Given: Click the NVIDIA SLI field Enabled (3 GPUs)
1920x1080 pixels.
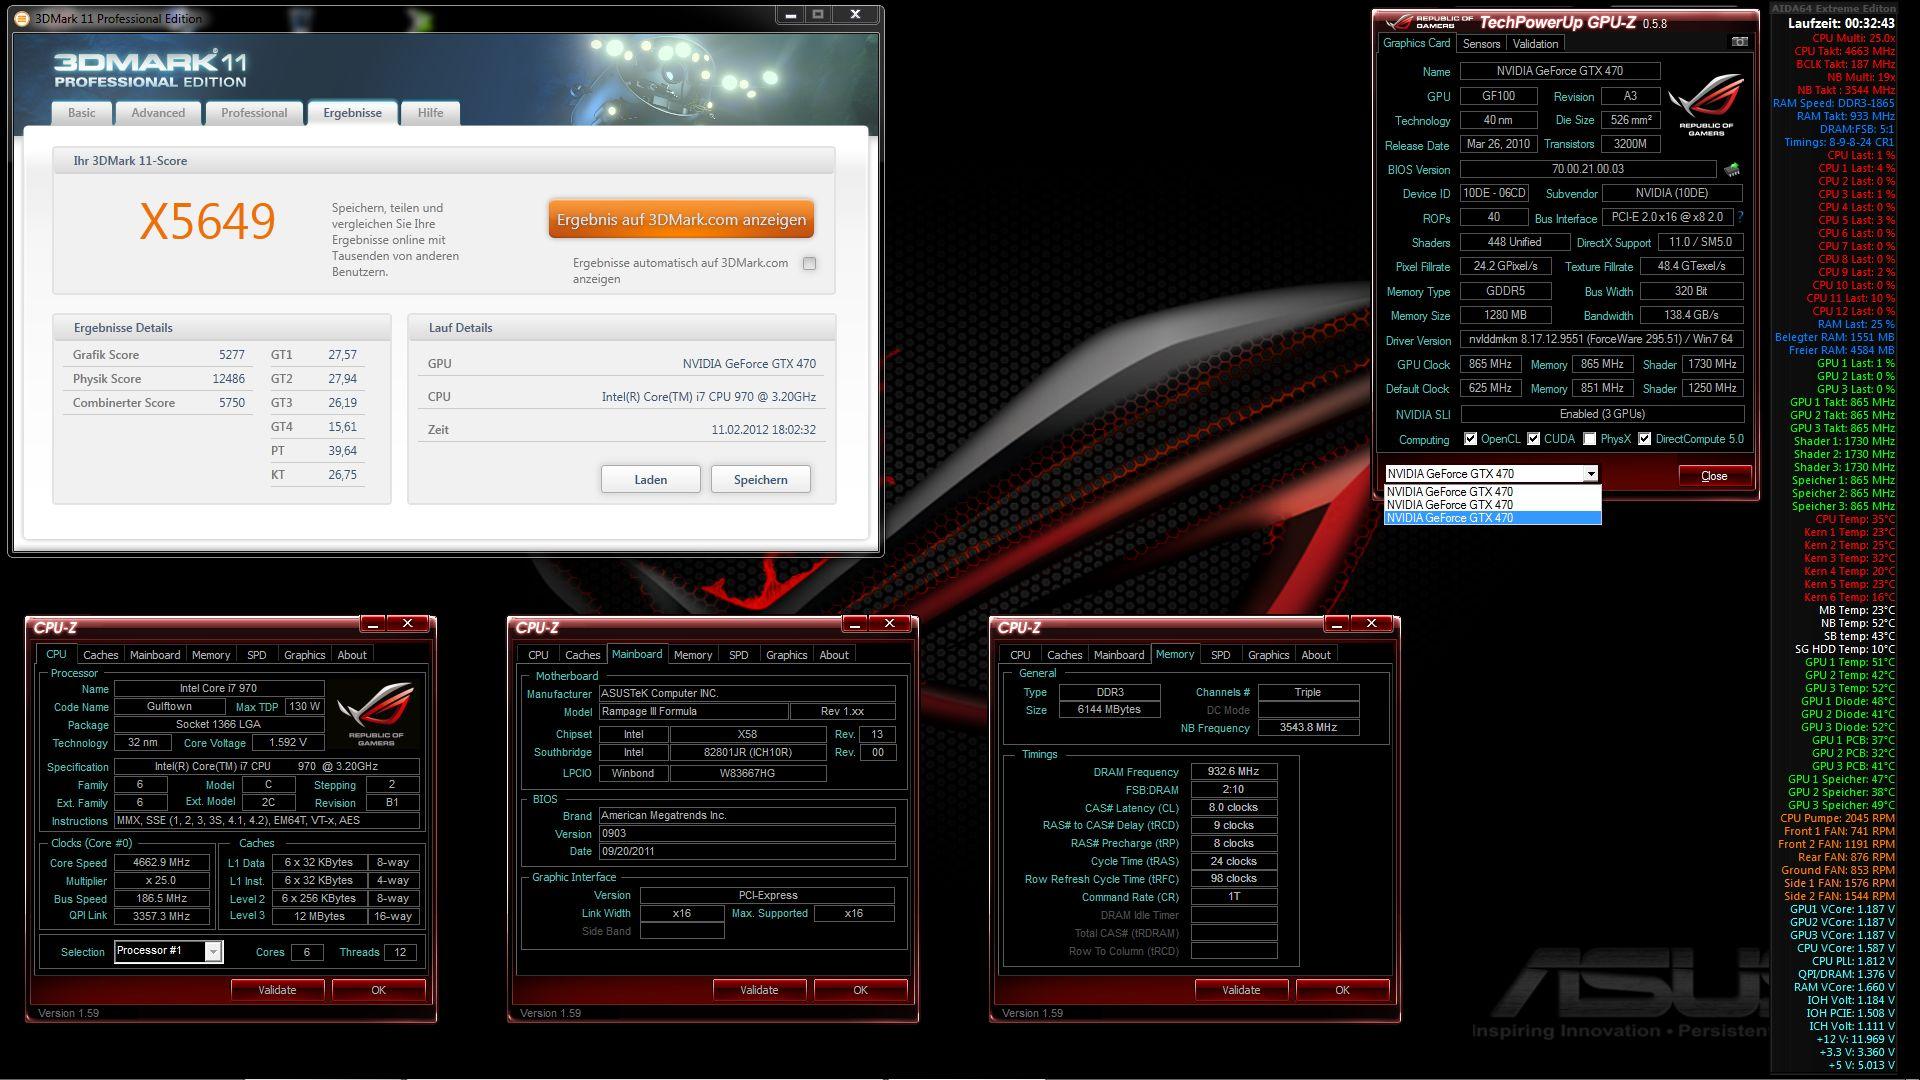Looking at the screenshot, I should point(1602,414).
